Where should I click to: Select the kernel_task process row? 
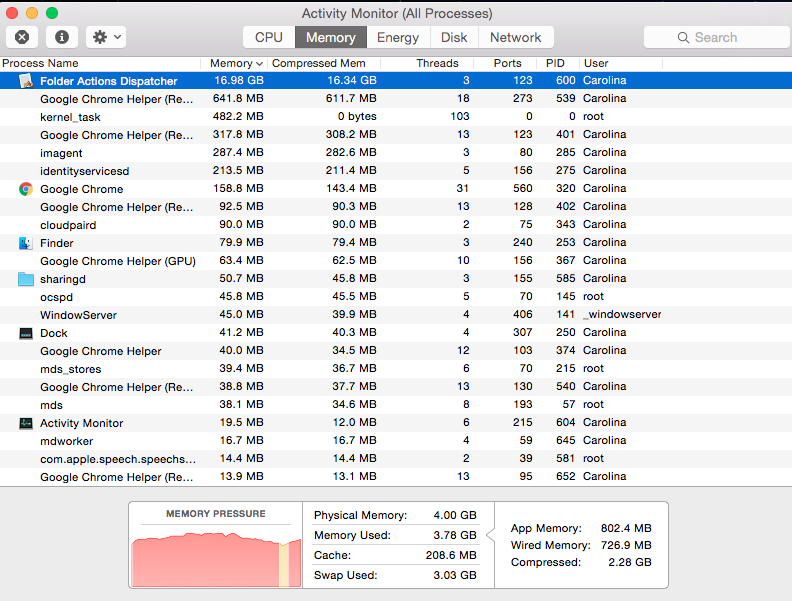[x=396, y=117]
